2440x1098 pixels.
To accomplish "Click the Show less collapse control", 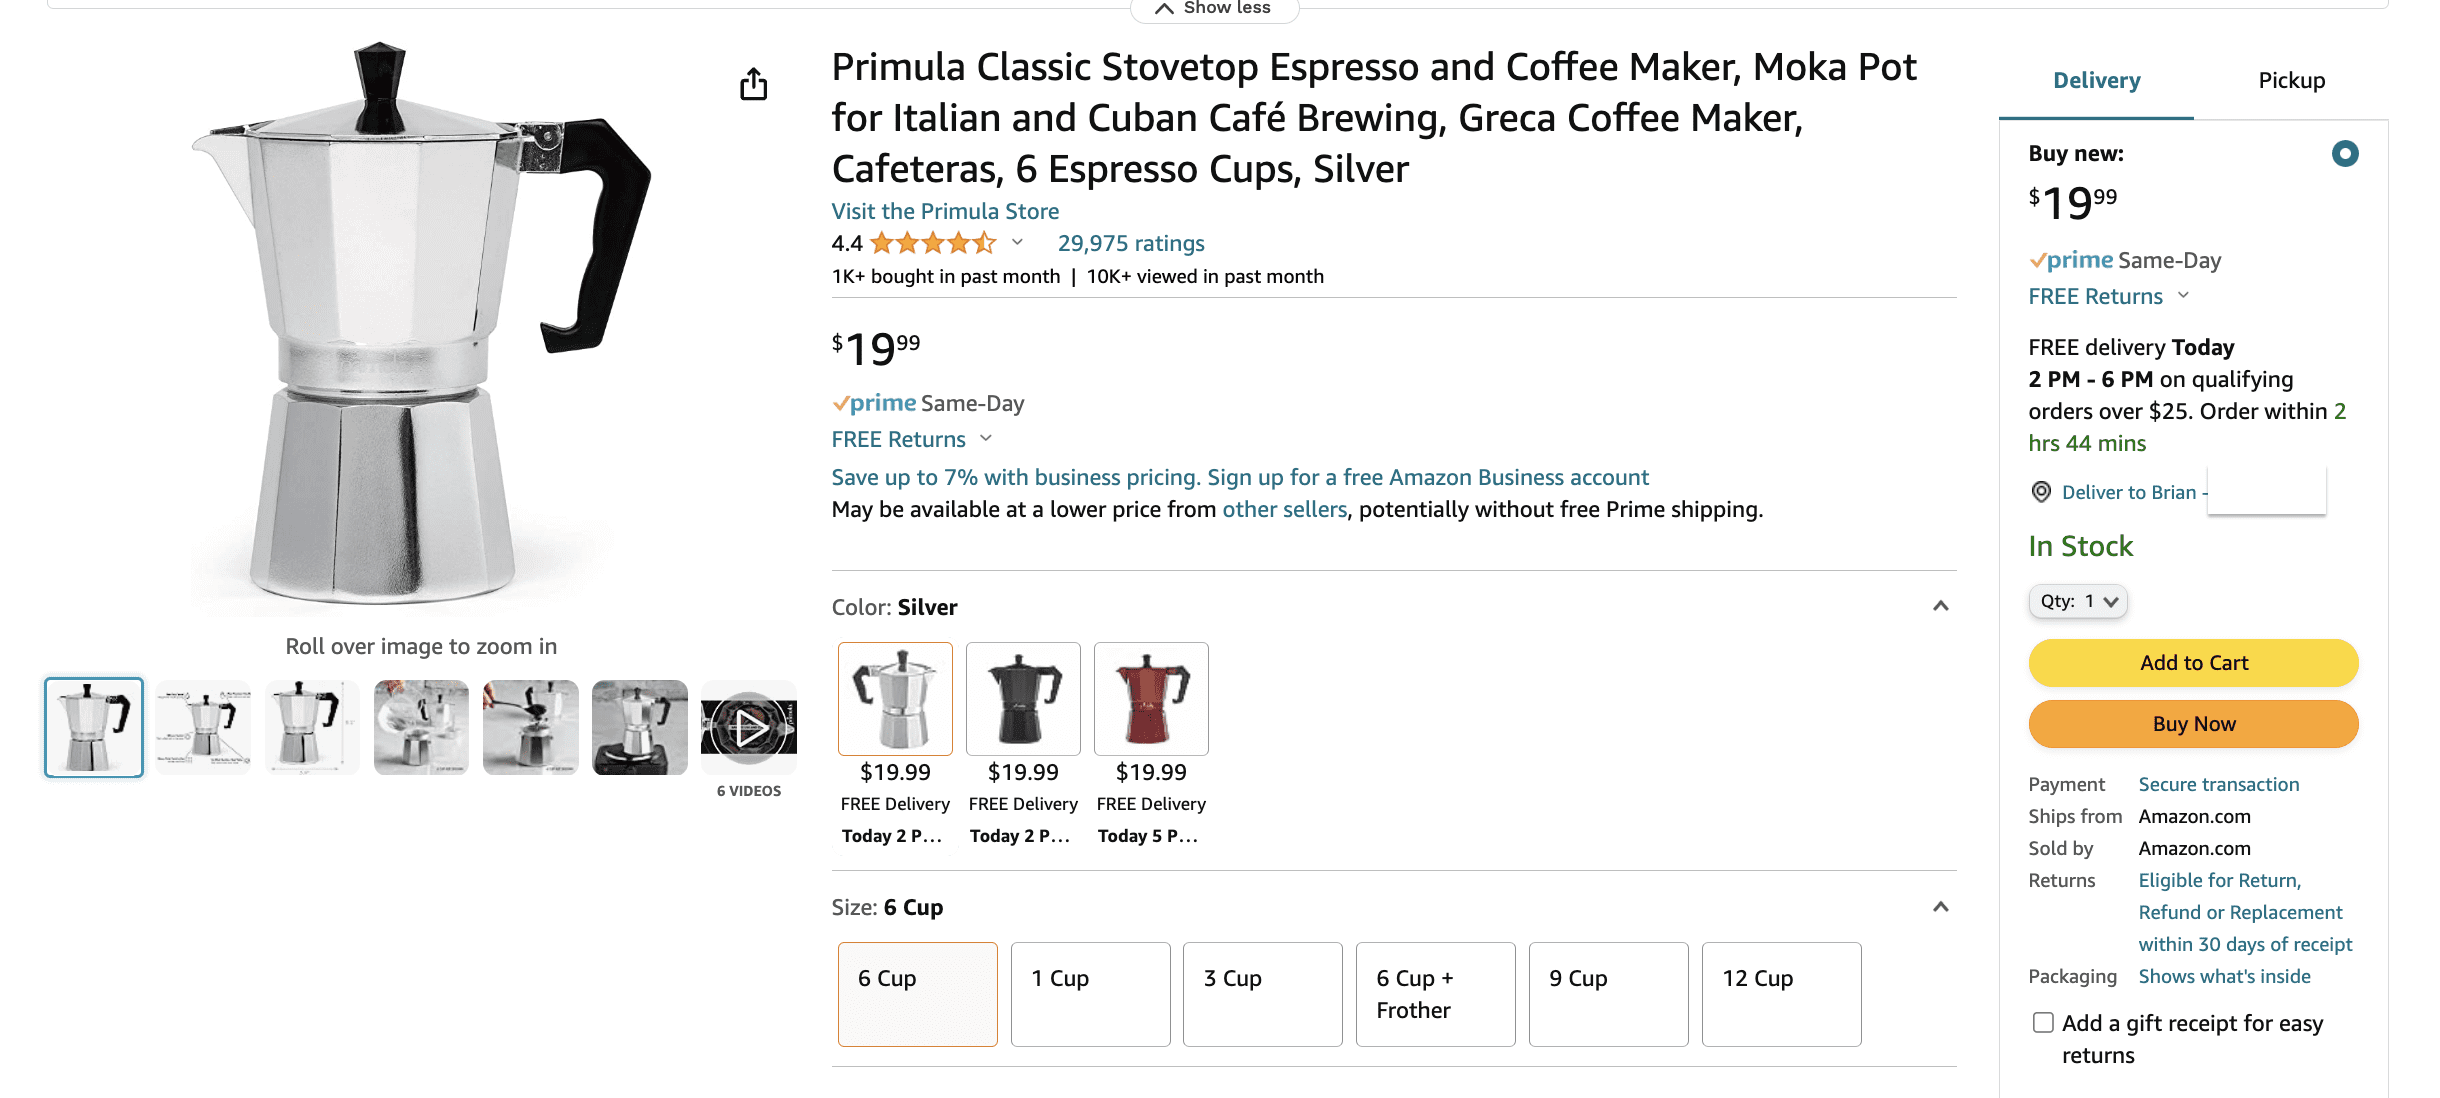I will click(1214, 9).
